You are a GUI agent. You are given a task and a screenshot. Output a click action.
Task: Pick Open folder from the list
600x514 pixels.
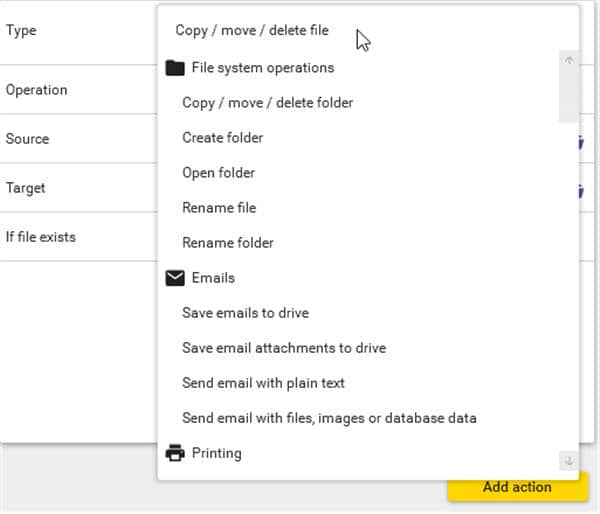pyautogui.click(x=218, y=172)
